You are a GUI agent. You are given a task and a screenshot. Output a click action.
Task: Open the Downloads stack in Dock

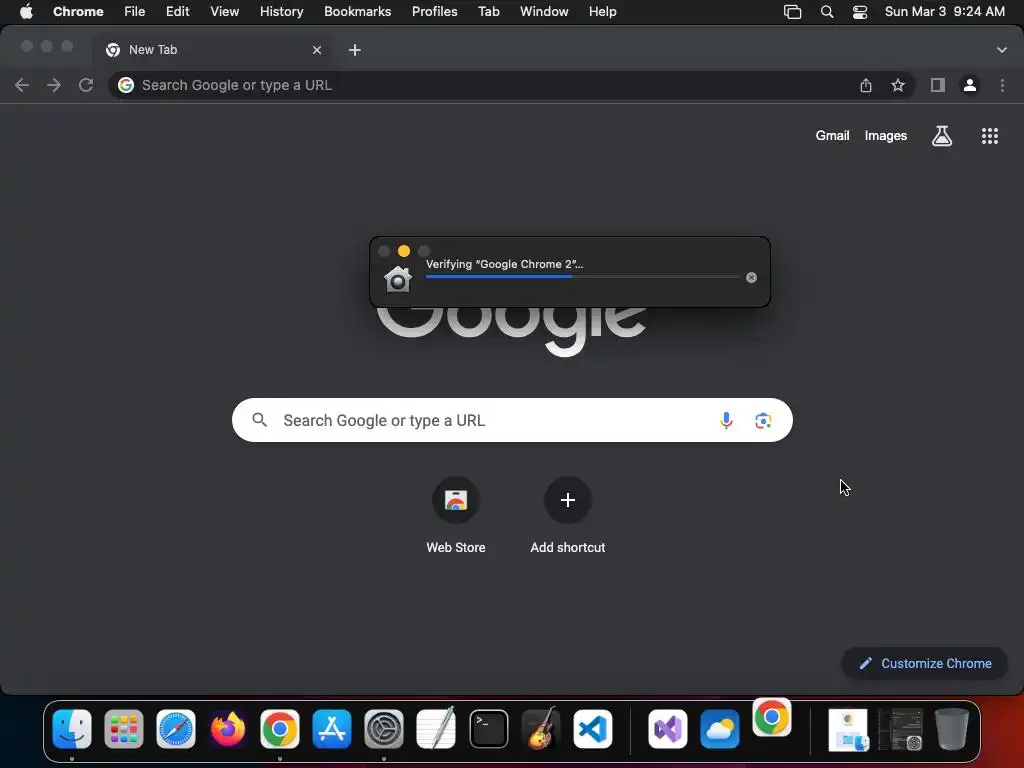coord(848,729)
